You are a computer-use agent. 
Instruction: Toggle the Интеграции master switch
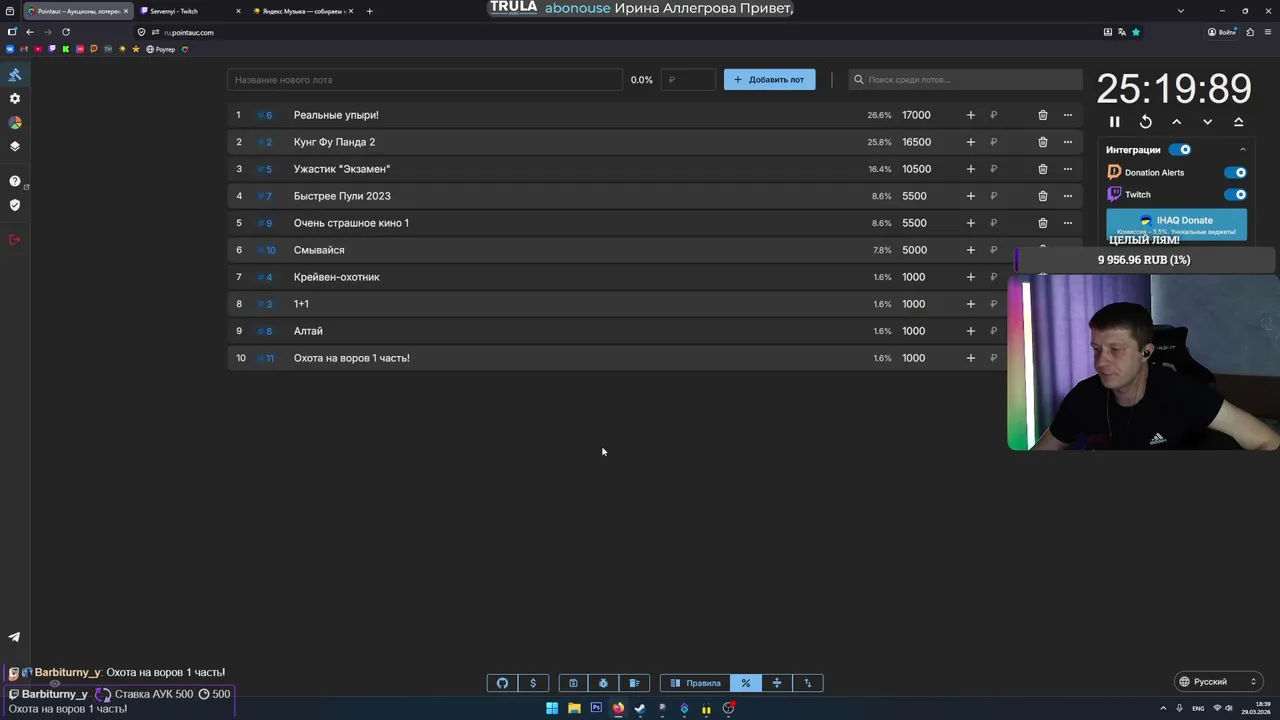(x=1181, y=150)
